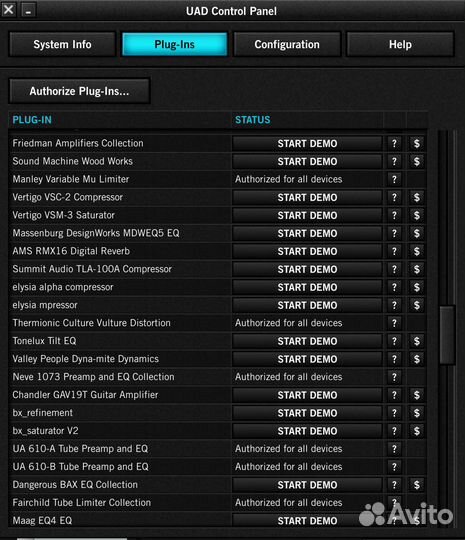
Task: Start demo for bx_refinement
Action: [307, 413]
